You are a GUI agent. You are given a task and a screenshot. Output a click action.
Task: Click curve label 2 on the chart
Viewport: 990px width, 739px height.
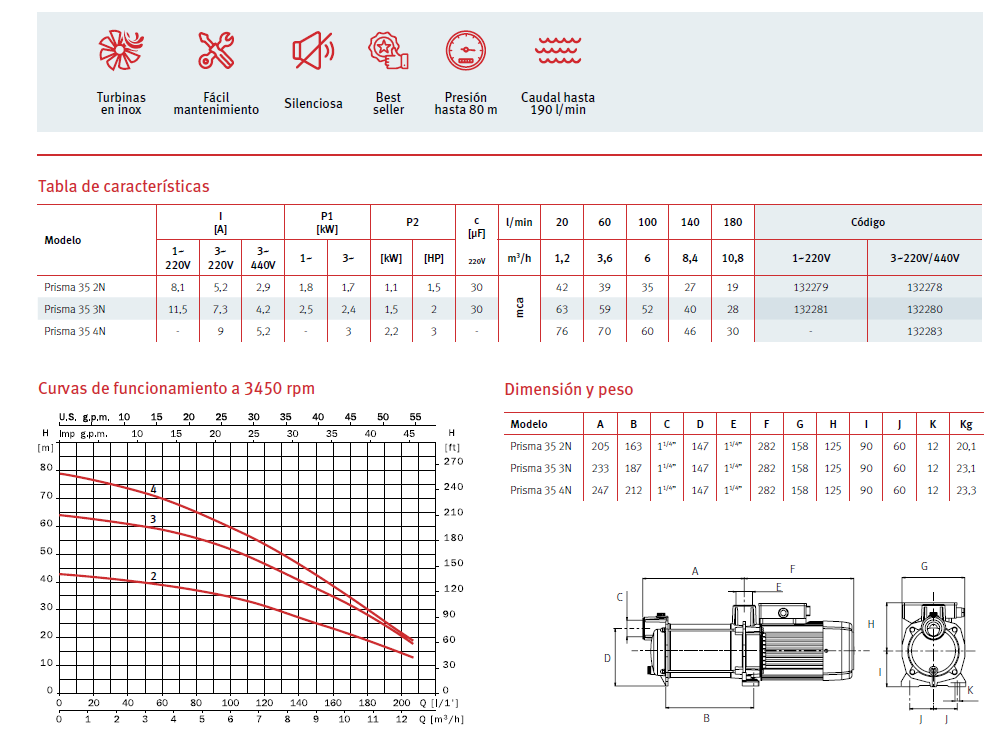point(153,576)
